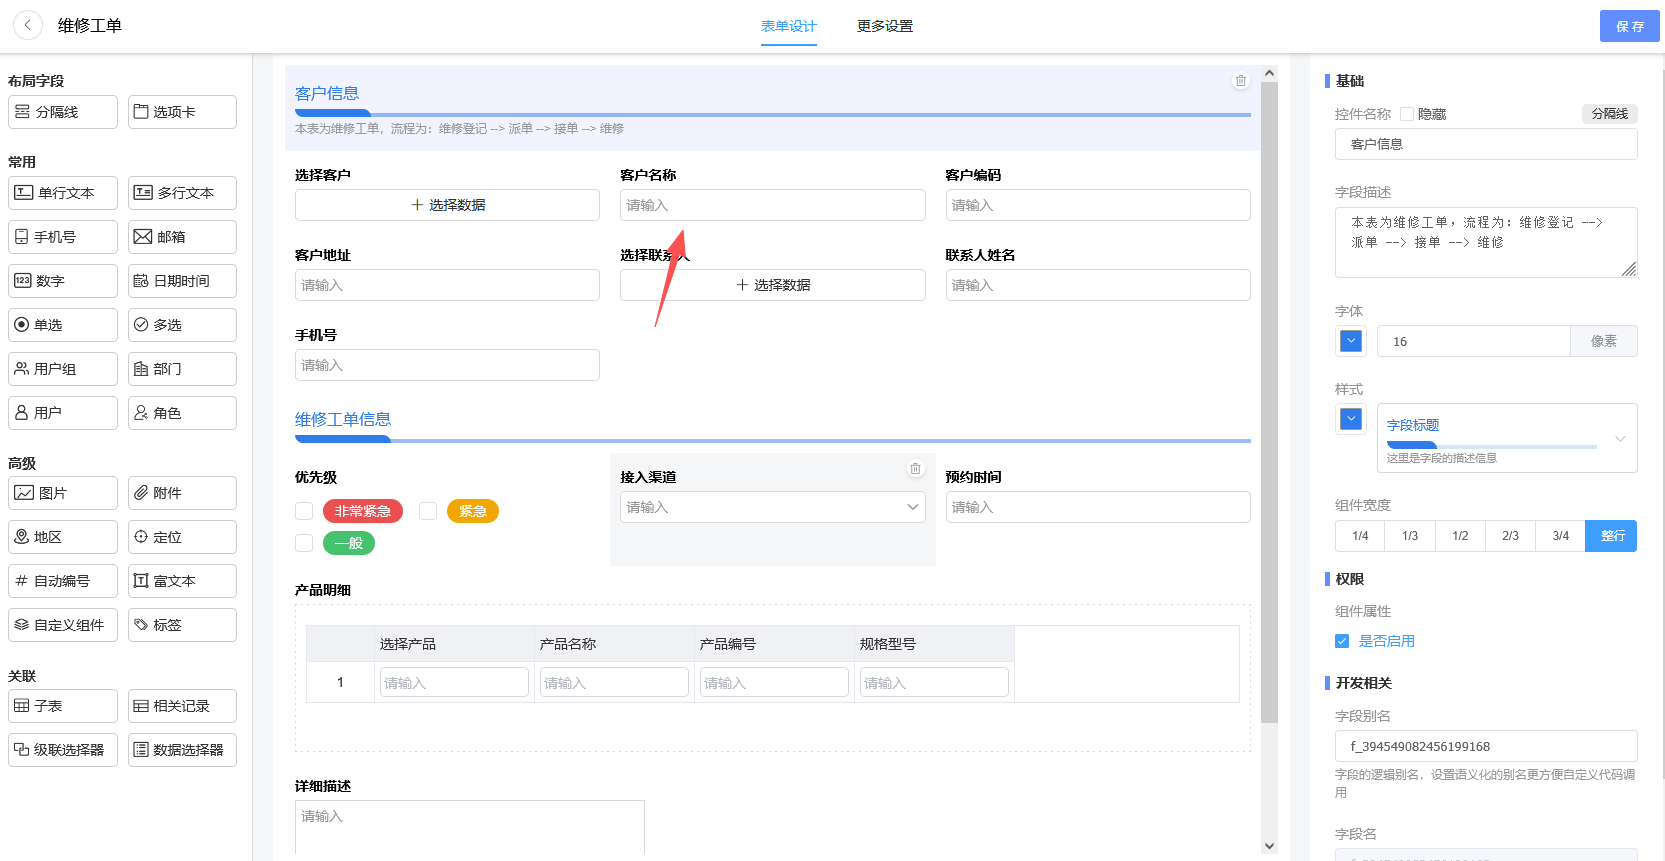Check the 非常紧急 priority option
The width and height of the screenshot is (1665, 861).
[304, 511]
